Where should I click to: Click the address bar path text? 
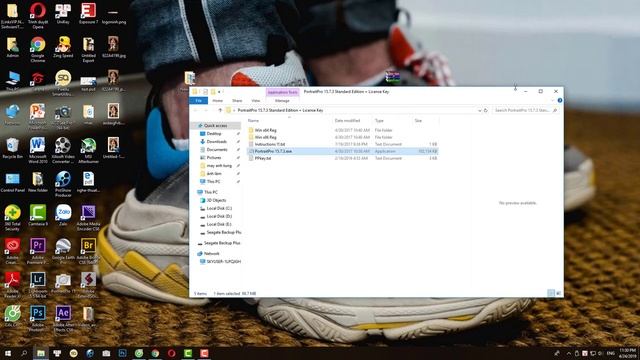[280, 110]
